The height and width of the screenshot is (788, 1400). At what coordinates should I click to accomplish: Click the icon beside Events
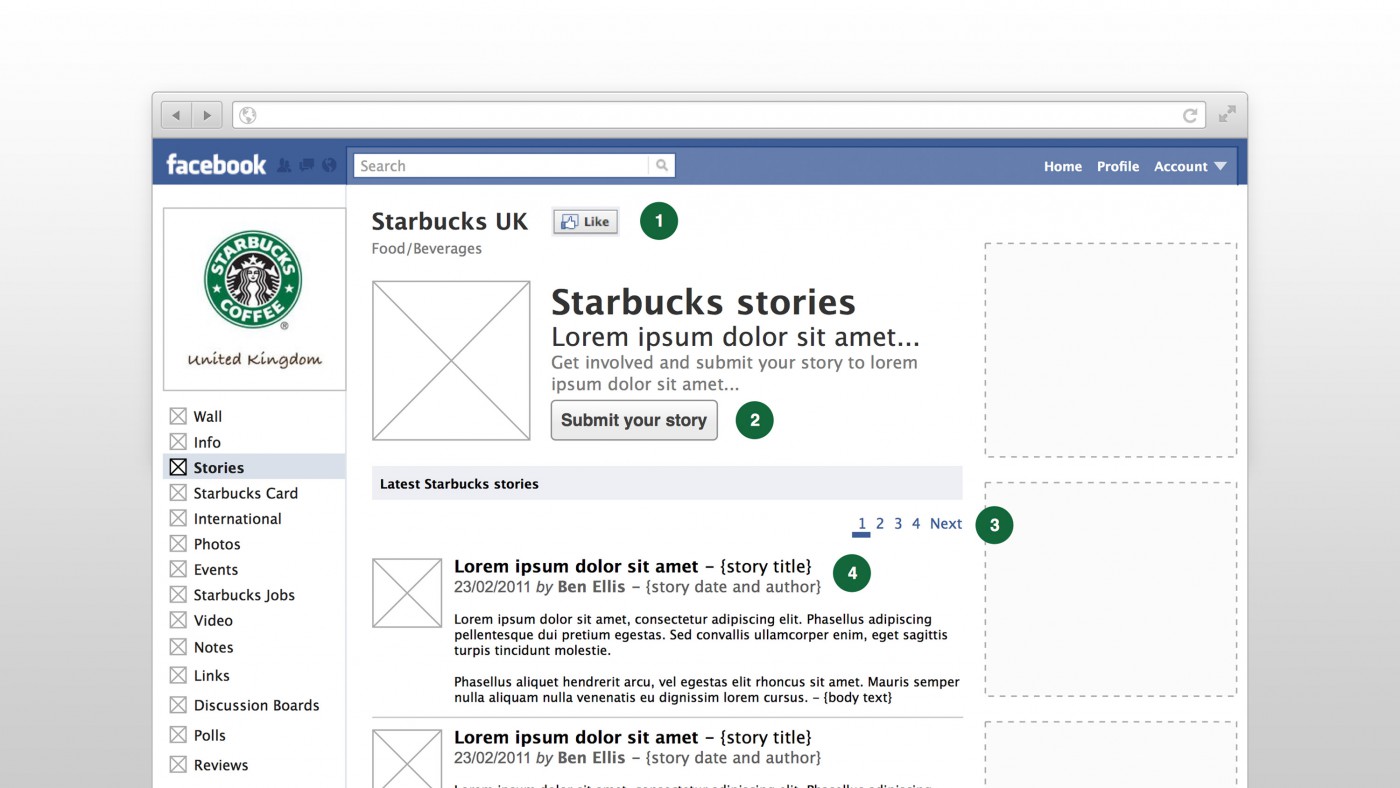point(178,569)
